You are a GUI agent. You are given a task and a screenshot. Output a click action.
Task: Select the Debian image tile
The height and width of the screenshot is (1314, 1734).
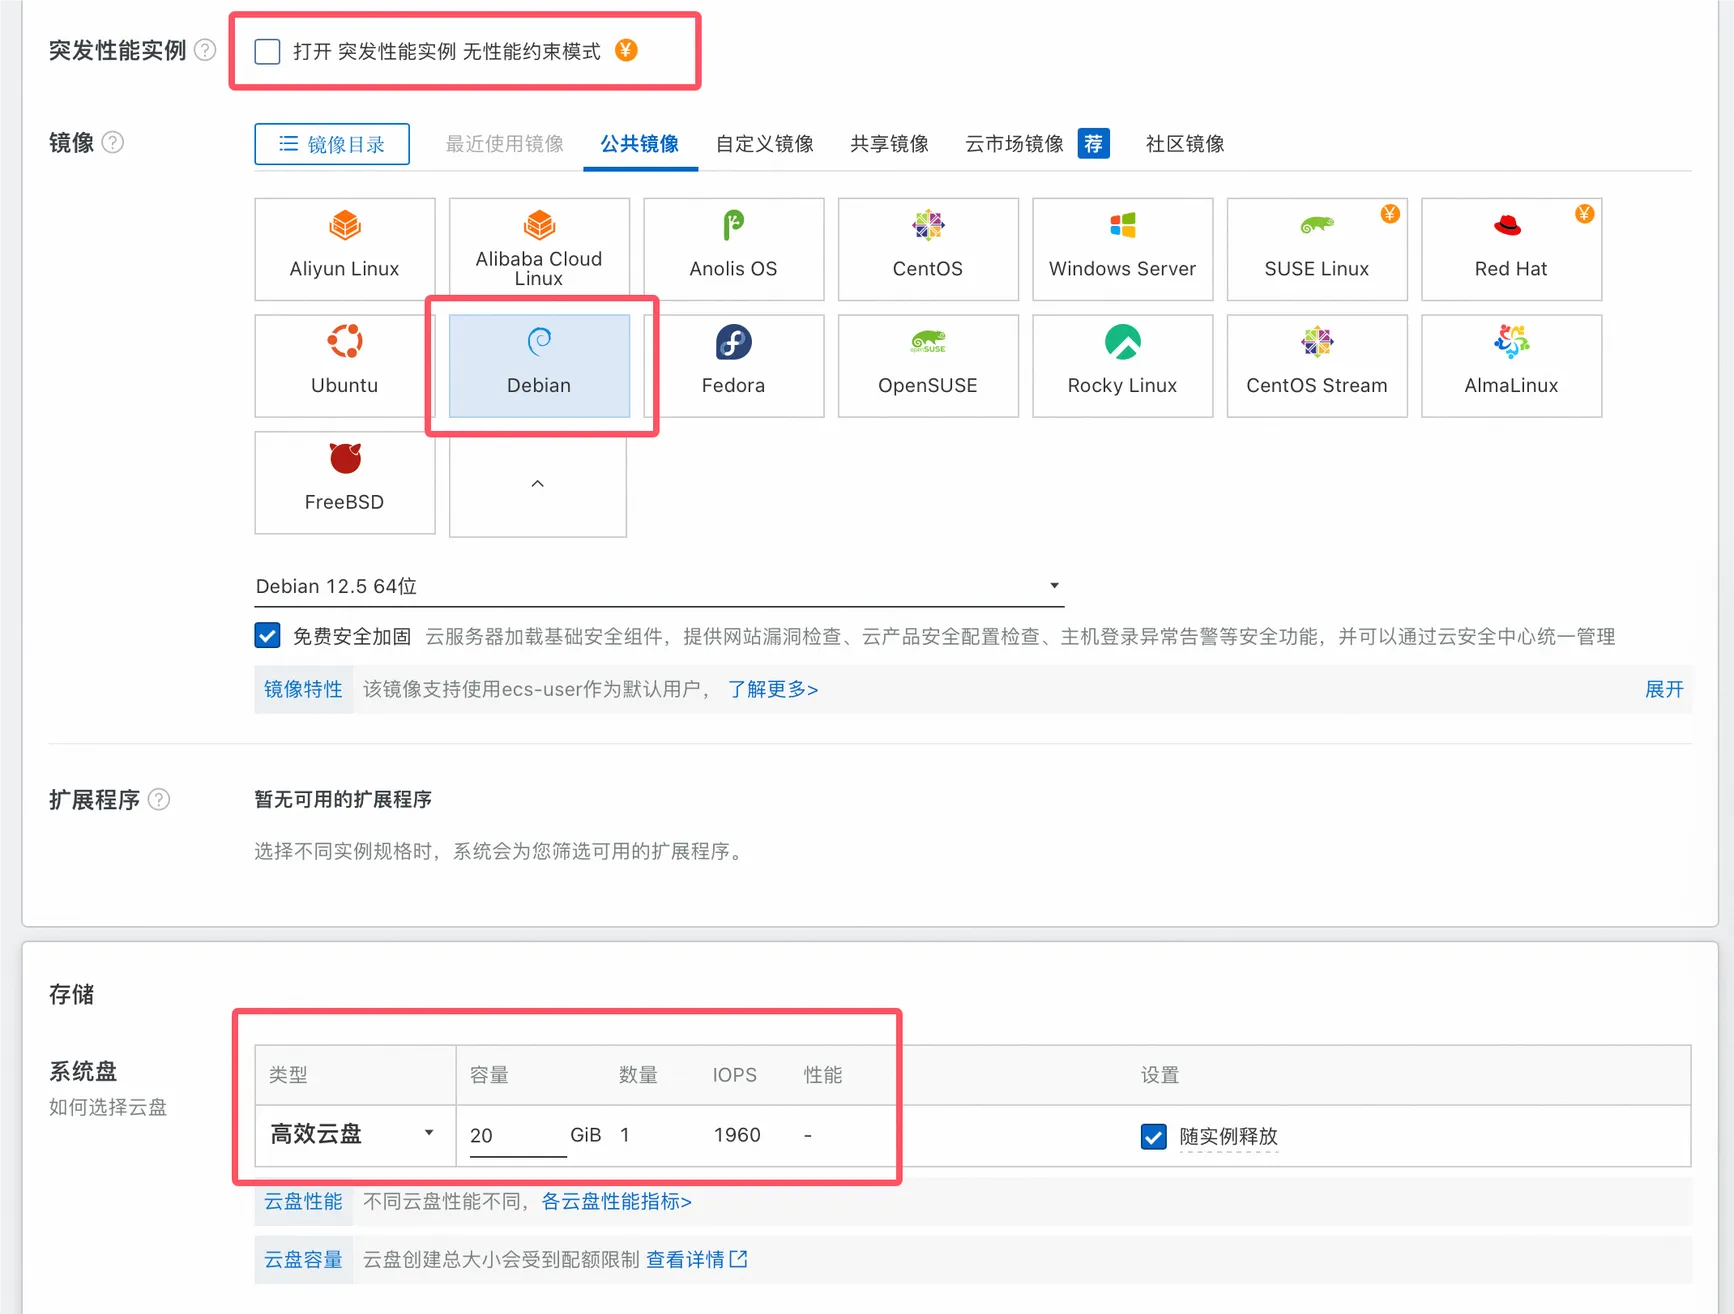pos(539,366)
